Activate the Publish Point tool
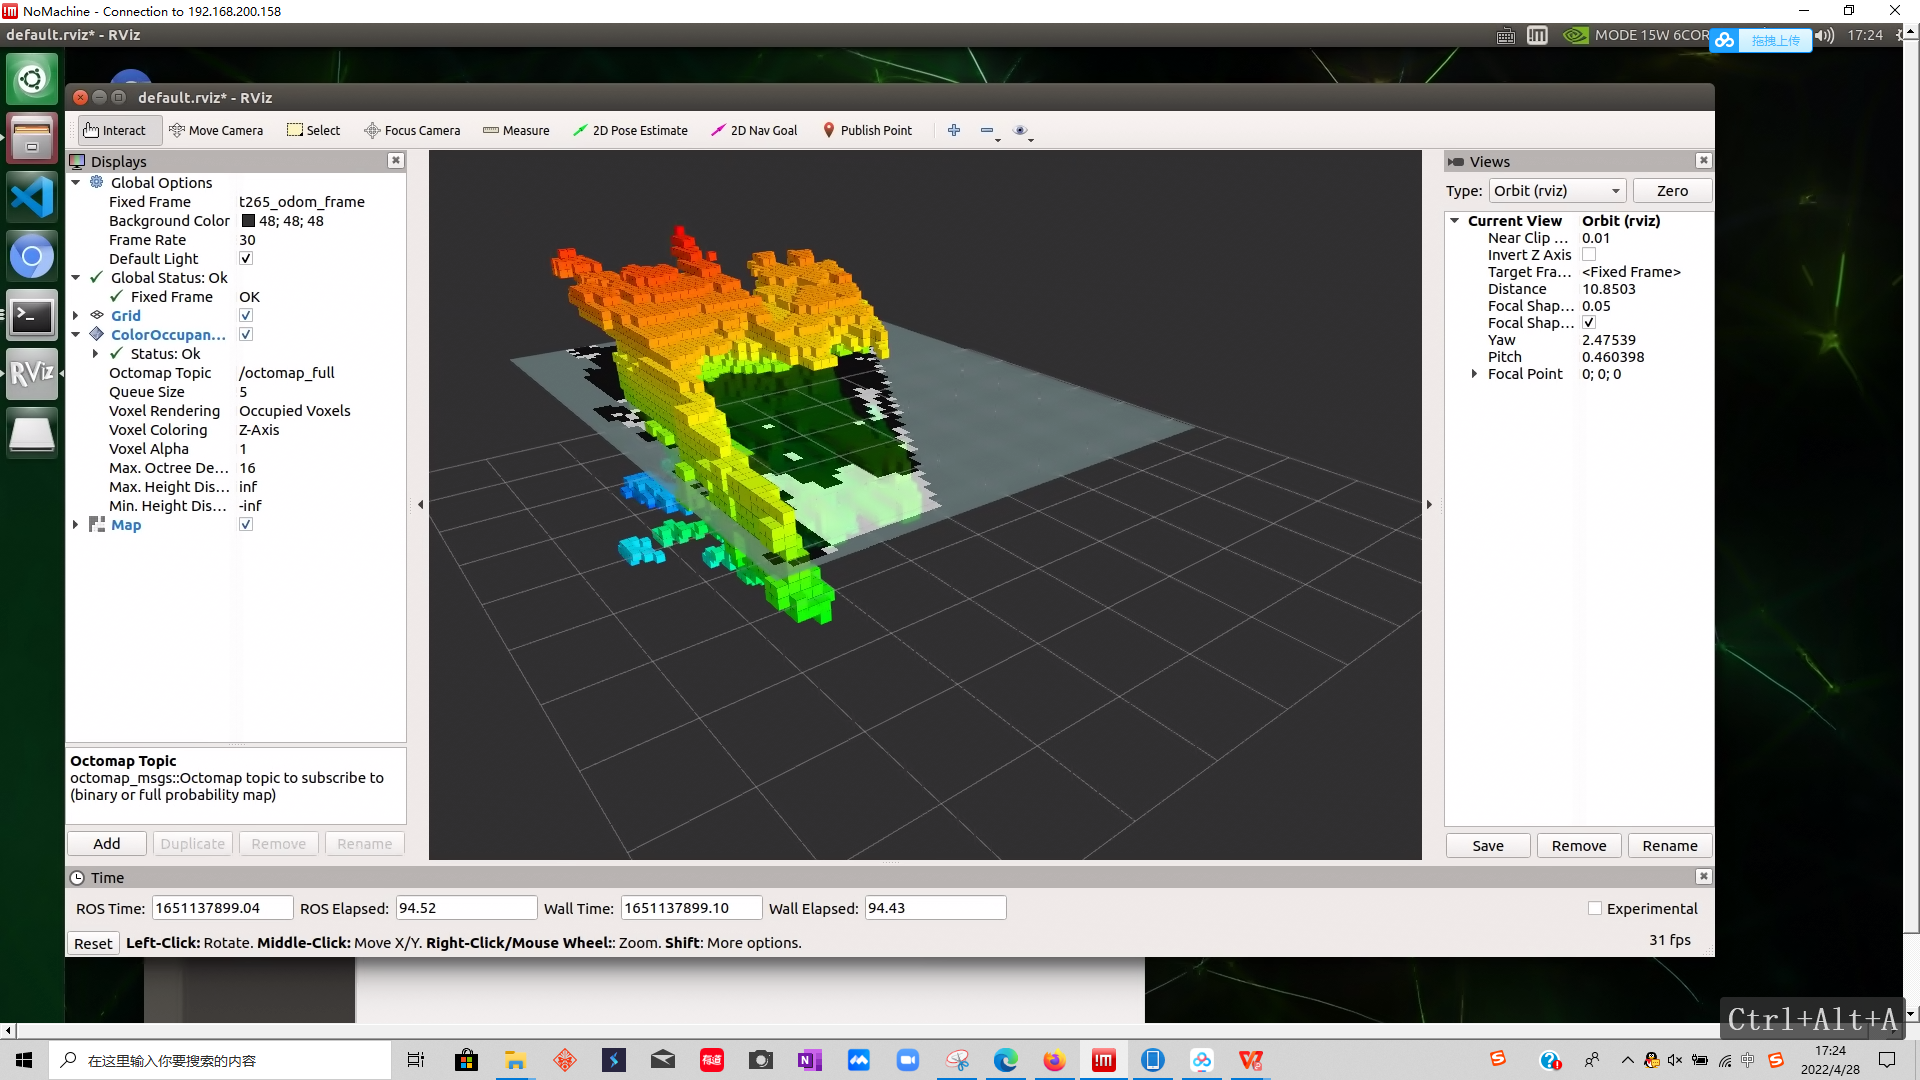 (867, 130)
